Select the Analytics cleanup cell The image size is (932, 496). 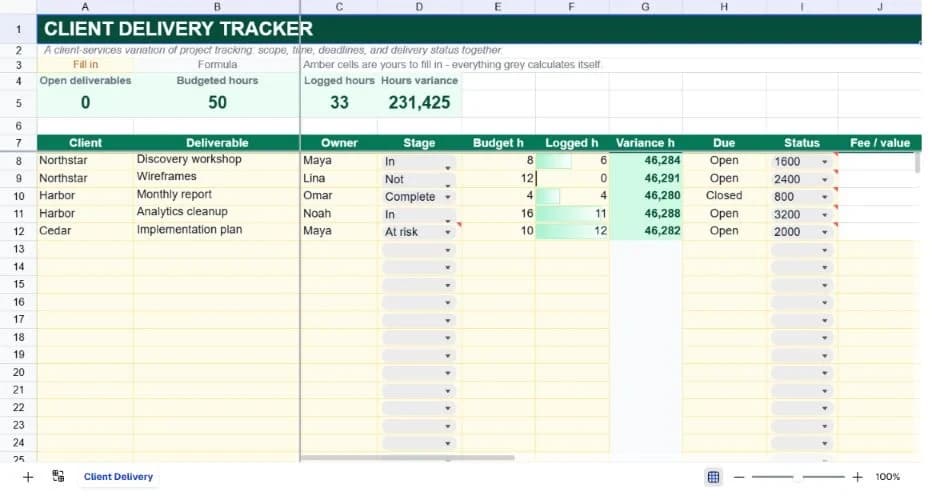coord(217,213)
